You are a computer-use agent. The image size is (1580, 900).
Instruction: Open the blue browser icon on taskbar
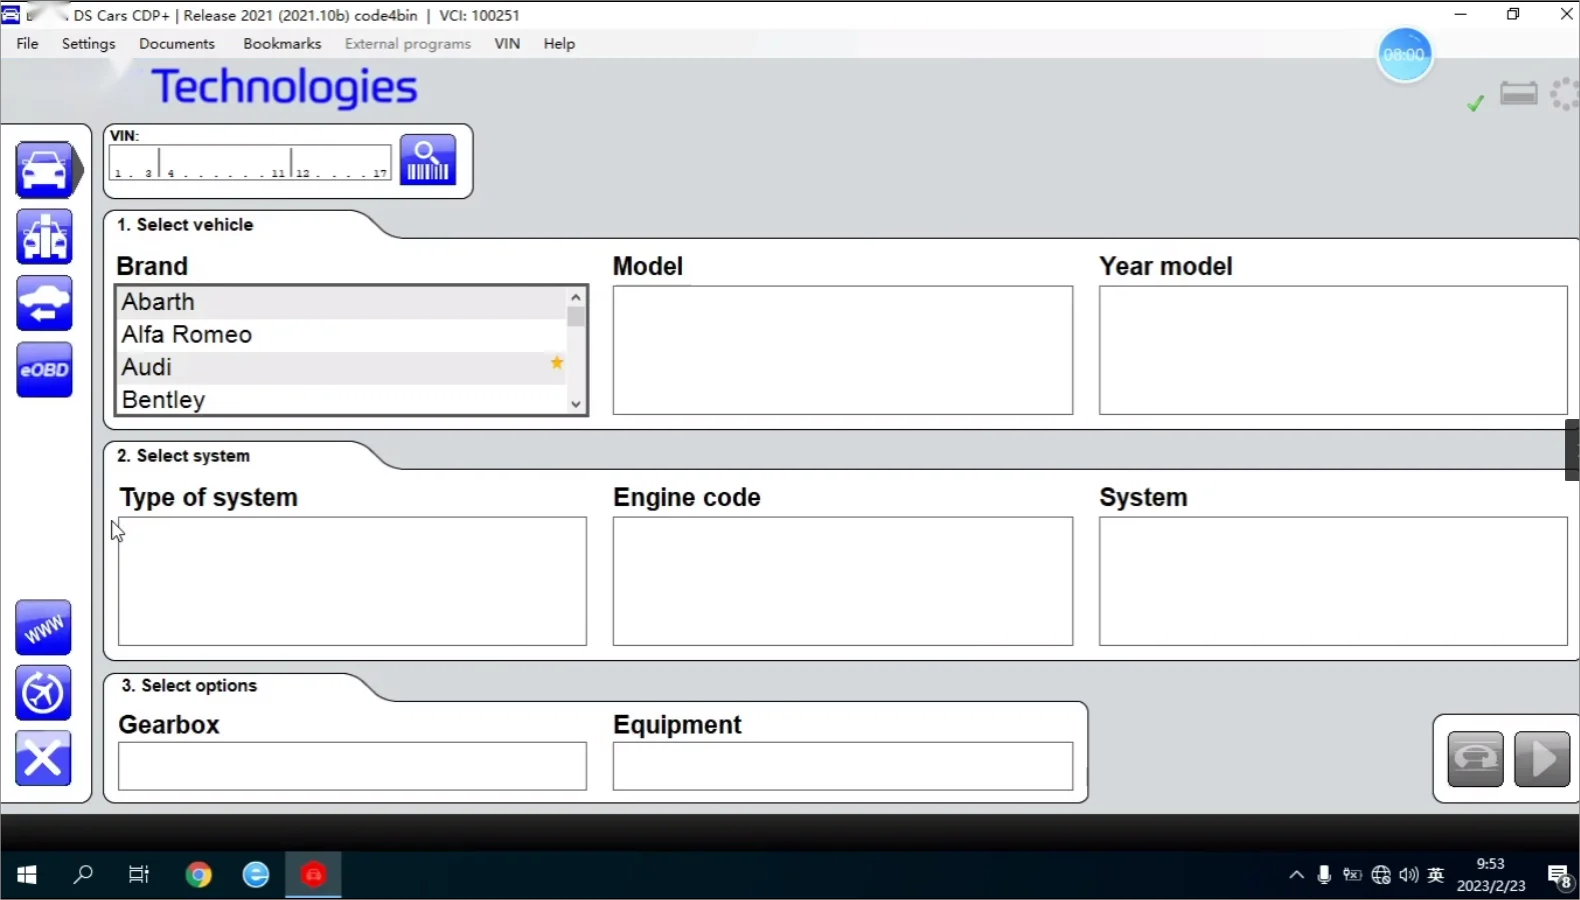coord(256,875)
